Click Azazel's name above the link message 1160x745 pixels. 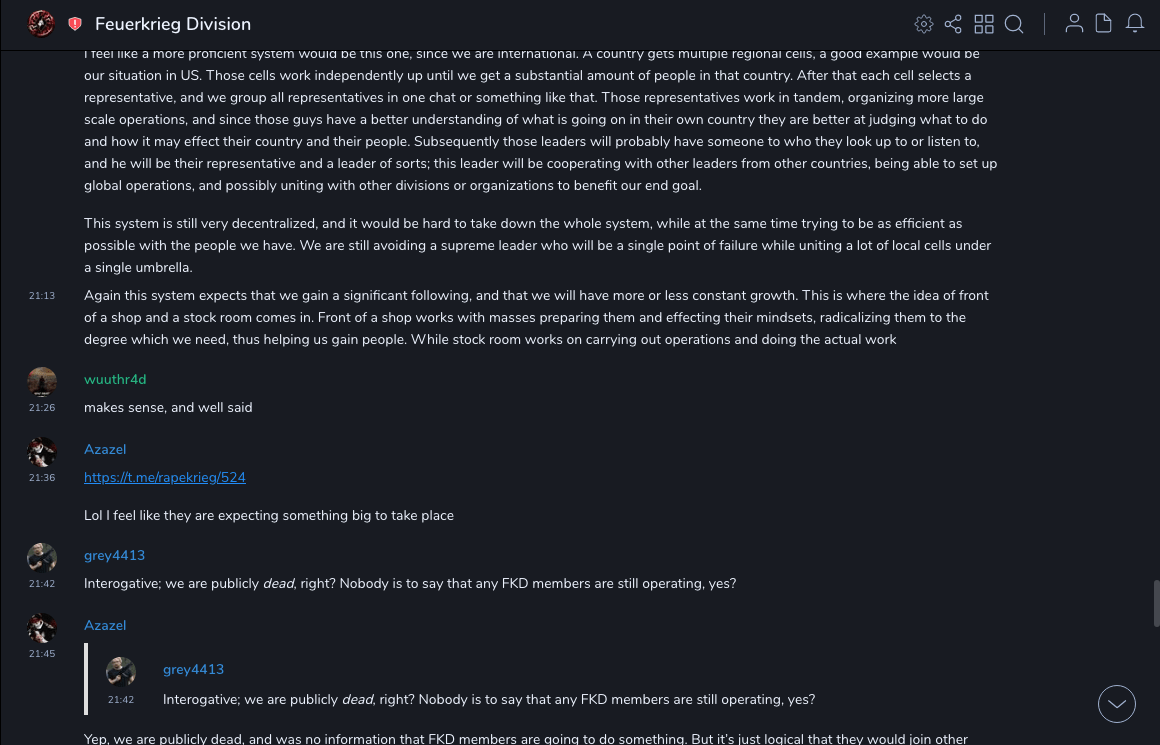click(105, 450)
